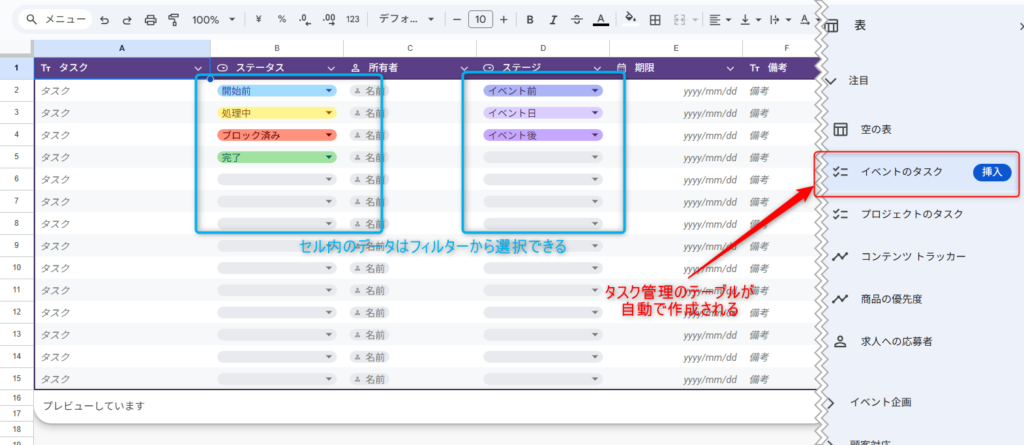Image resolution: width=1024 pixels, height=445 pixels.
Task: Open the イベント前 stage dropdown chip
Action: [x=542, y=91]
